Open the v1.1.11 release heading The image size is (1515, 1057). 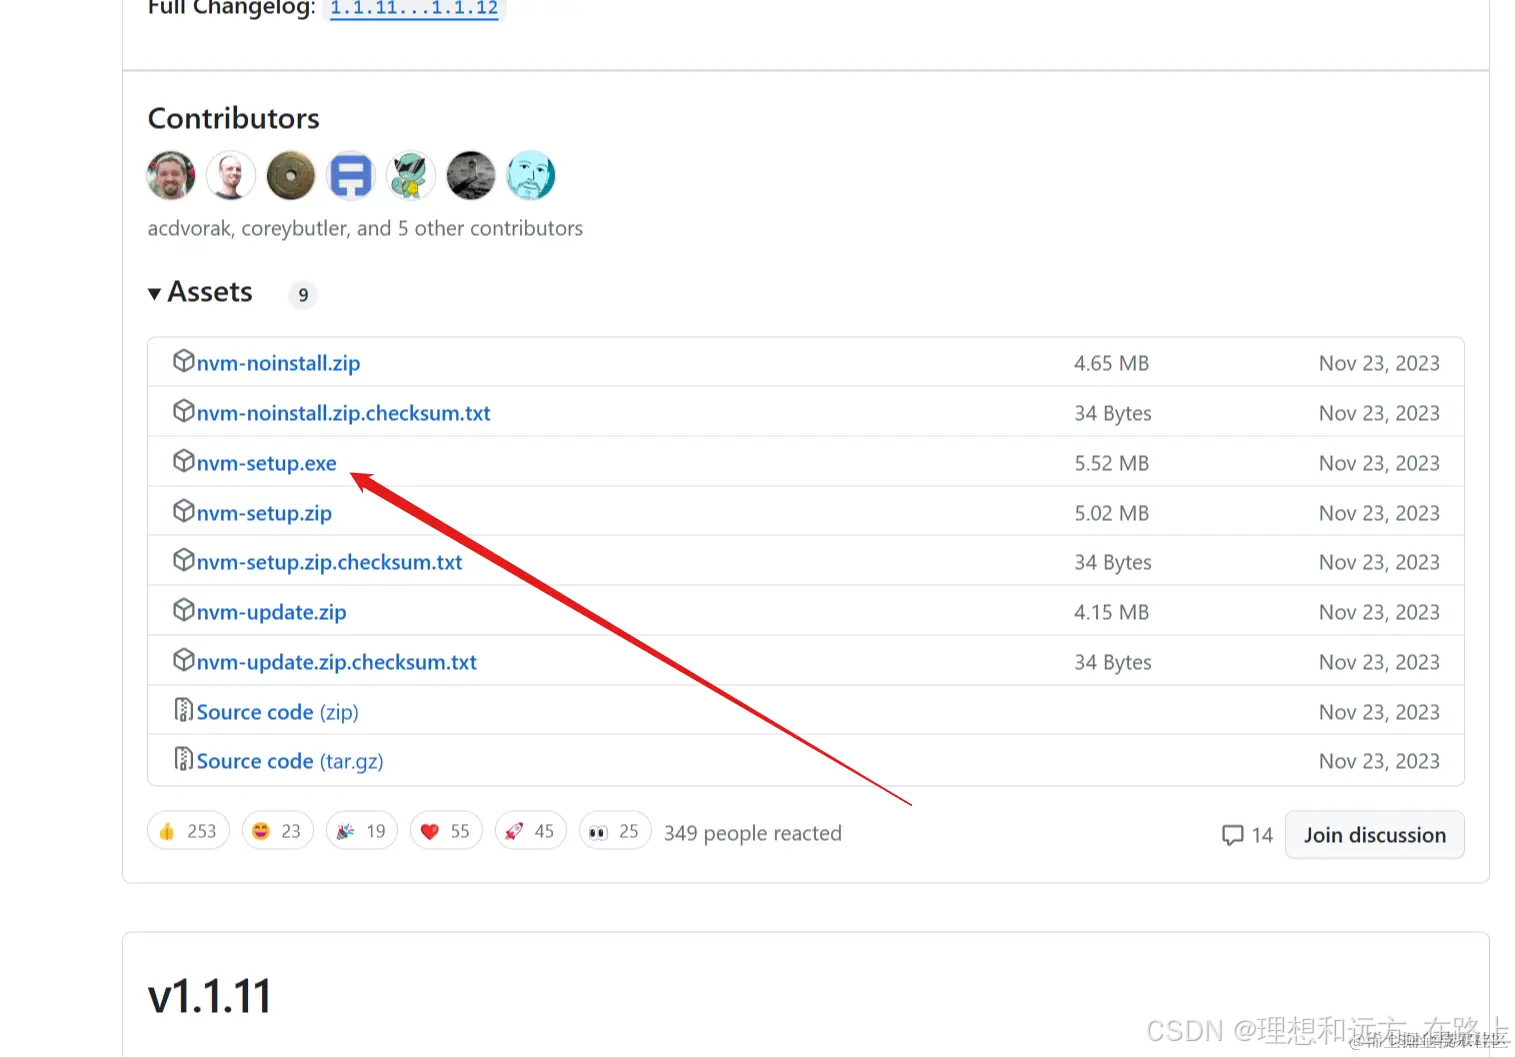[x=210, y=997]
